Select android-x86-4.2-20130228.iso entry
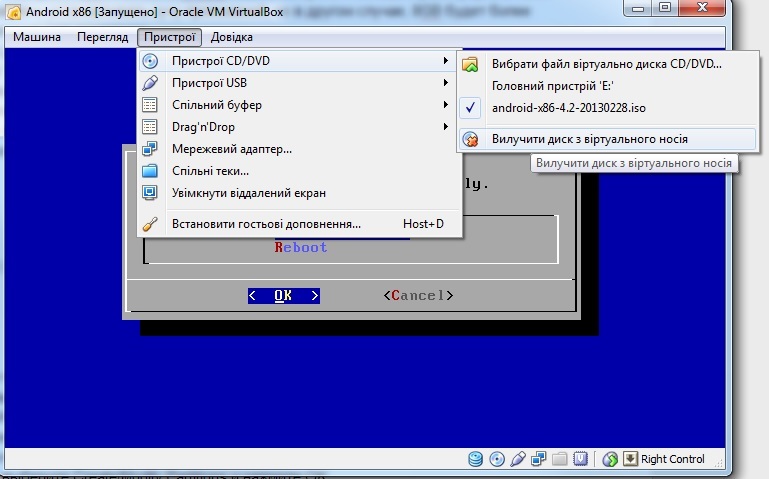The image size is (769, 479). 607,108
